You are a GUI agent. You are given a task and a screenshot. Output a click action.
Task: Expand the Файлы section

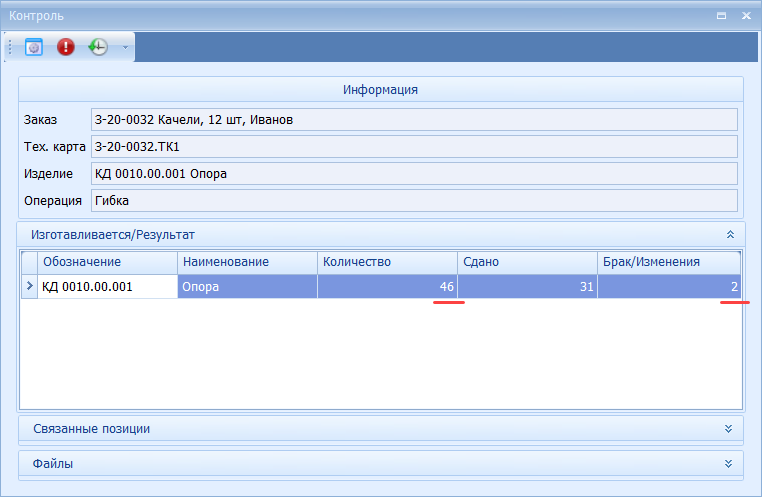(x=729, y=464)
